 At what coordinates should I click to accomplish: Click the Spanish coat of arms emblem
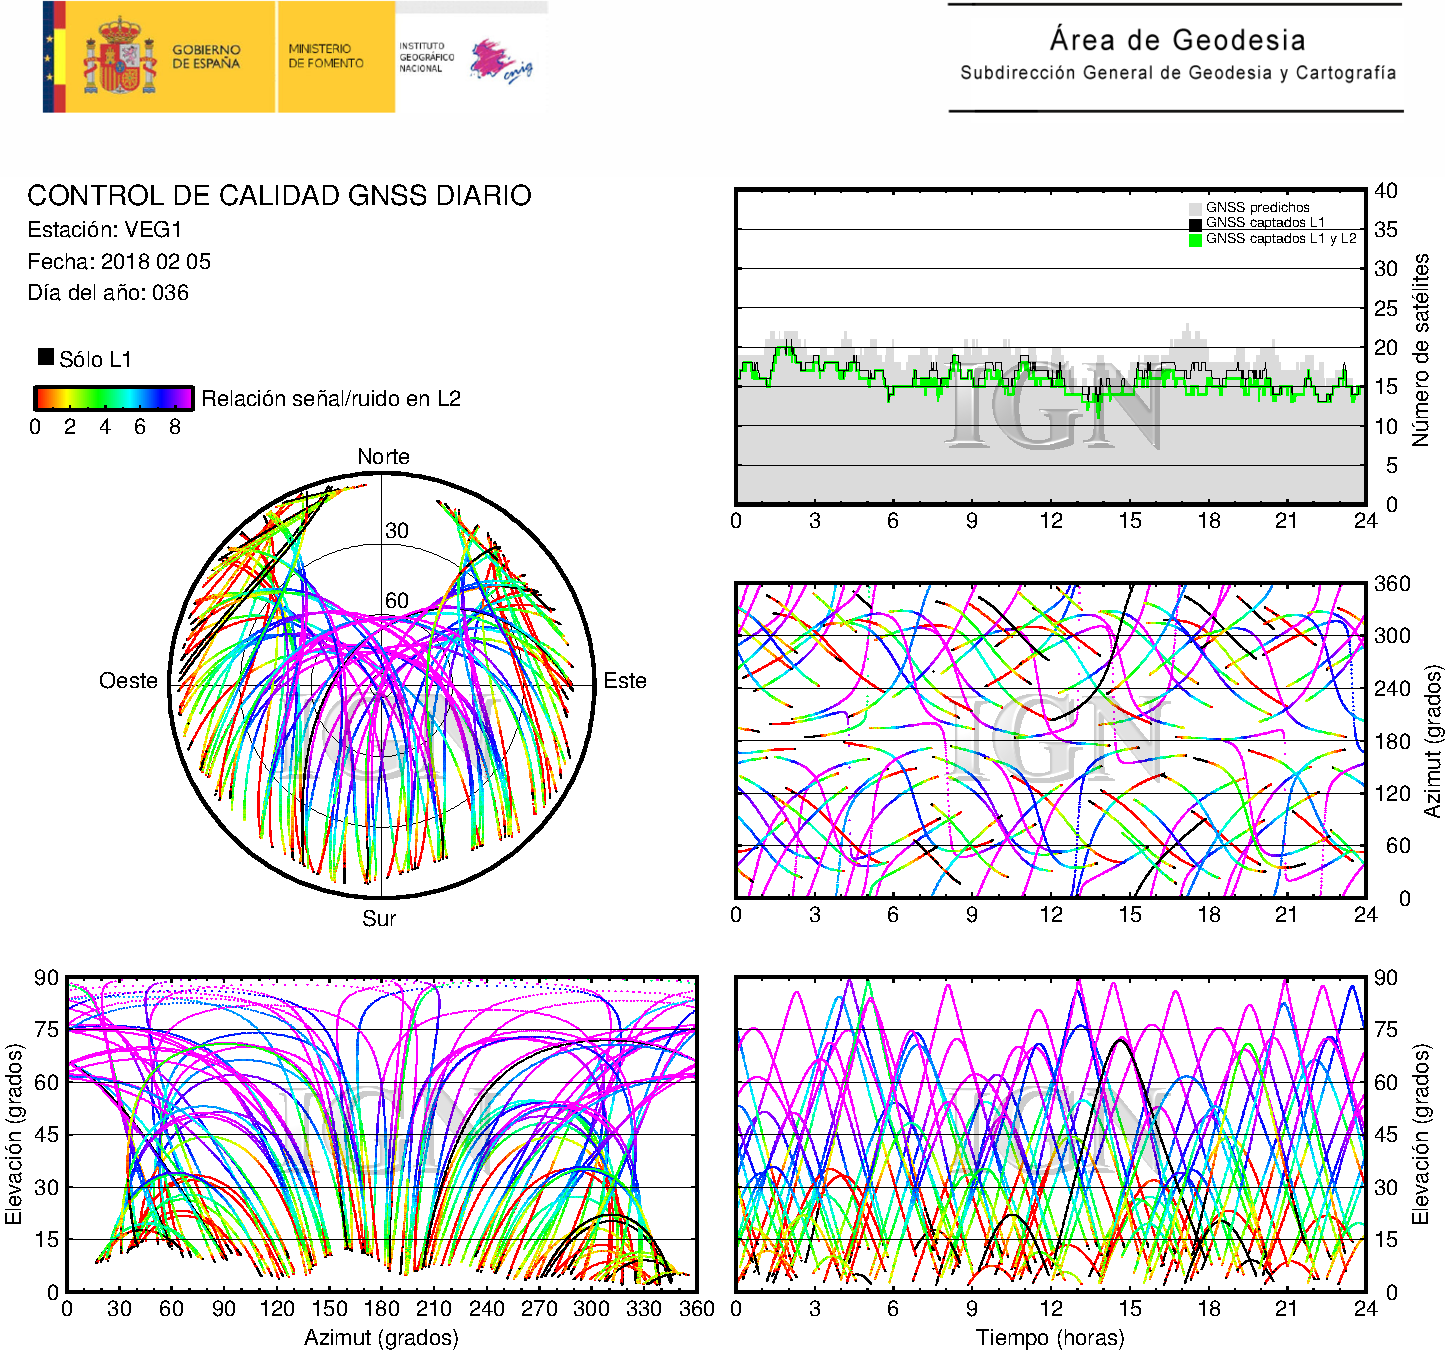[120, 57]
